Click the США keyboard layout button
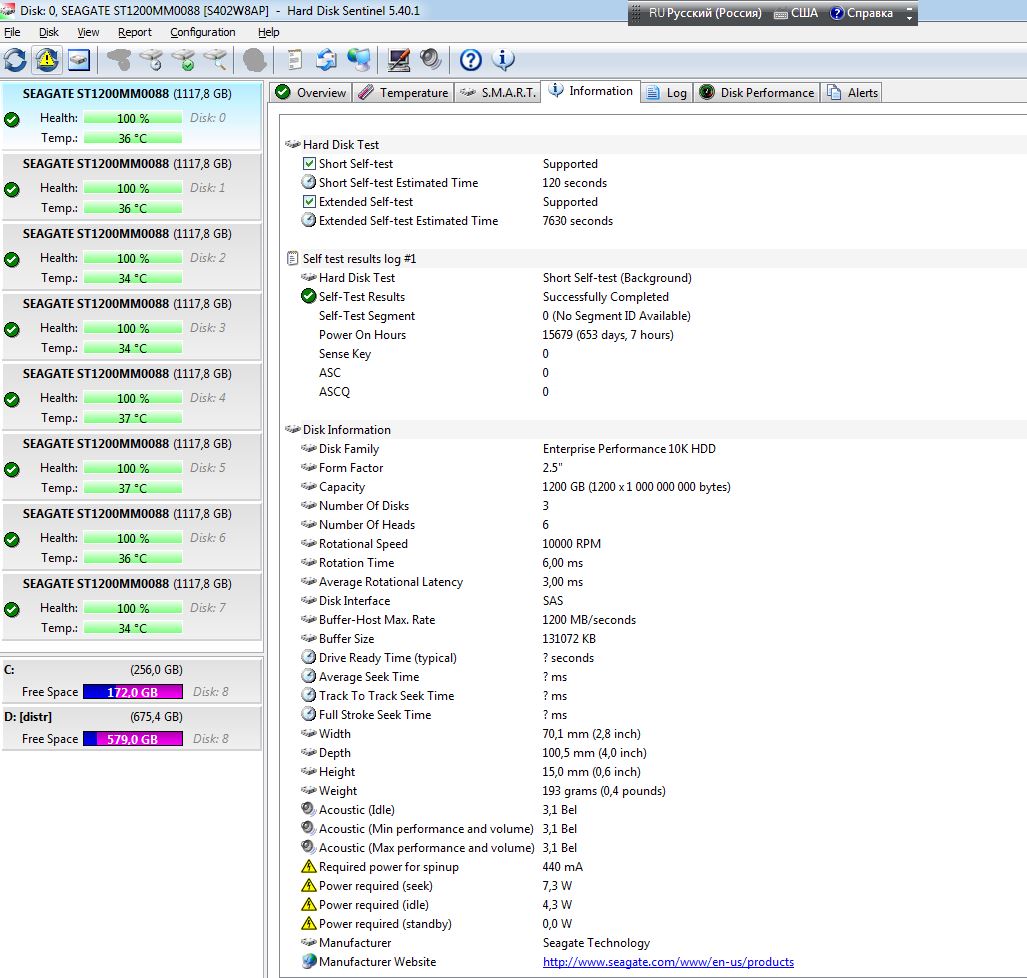 (796, 13)
